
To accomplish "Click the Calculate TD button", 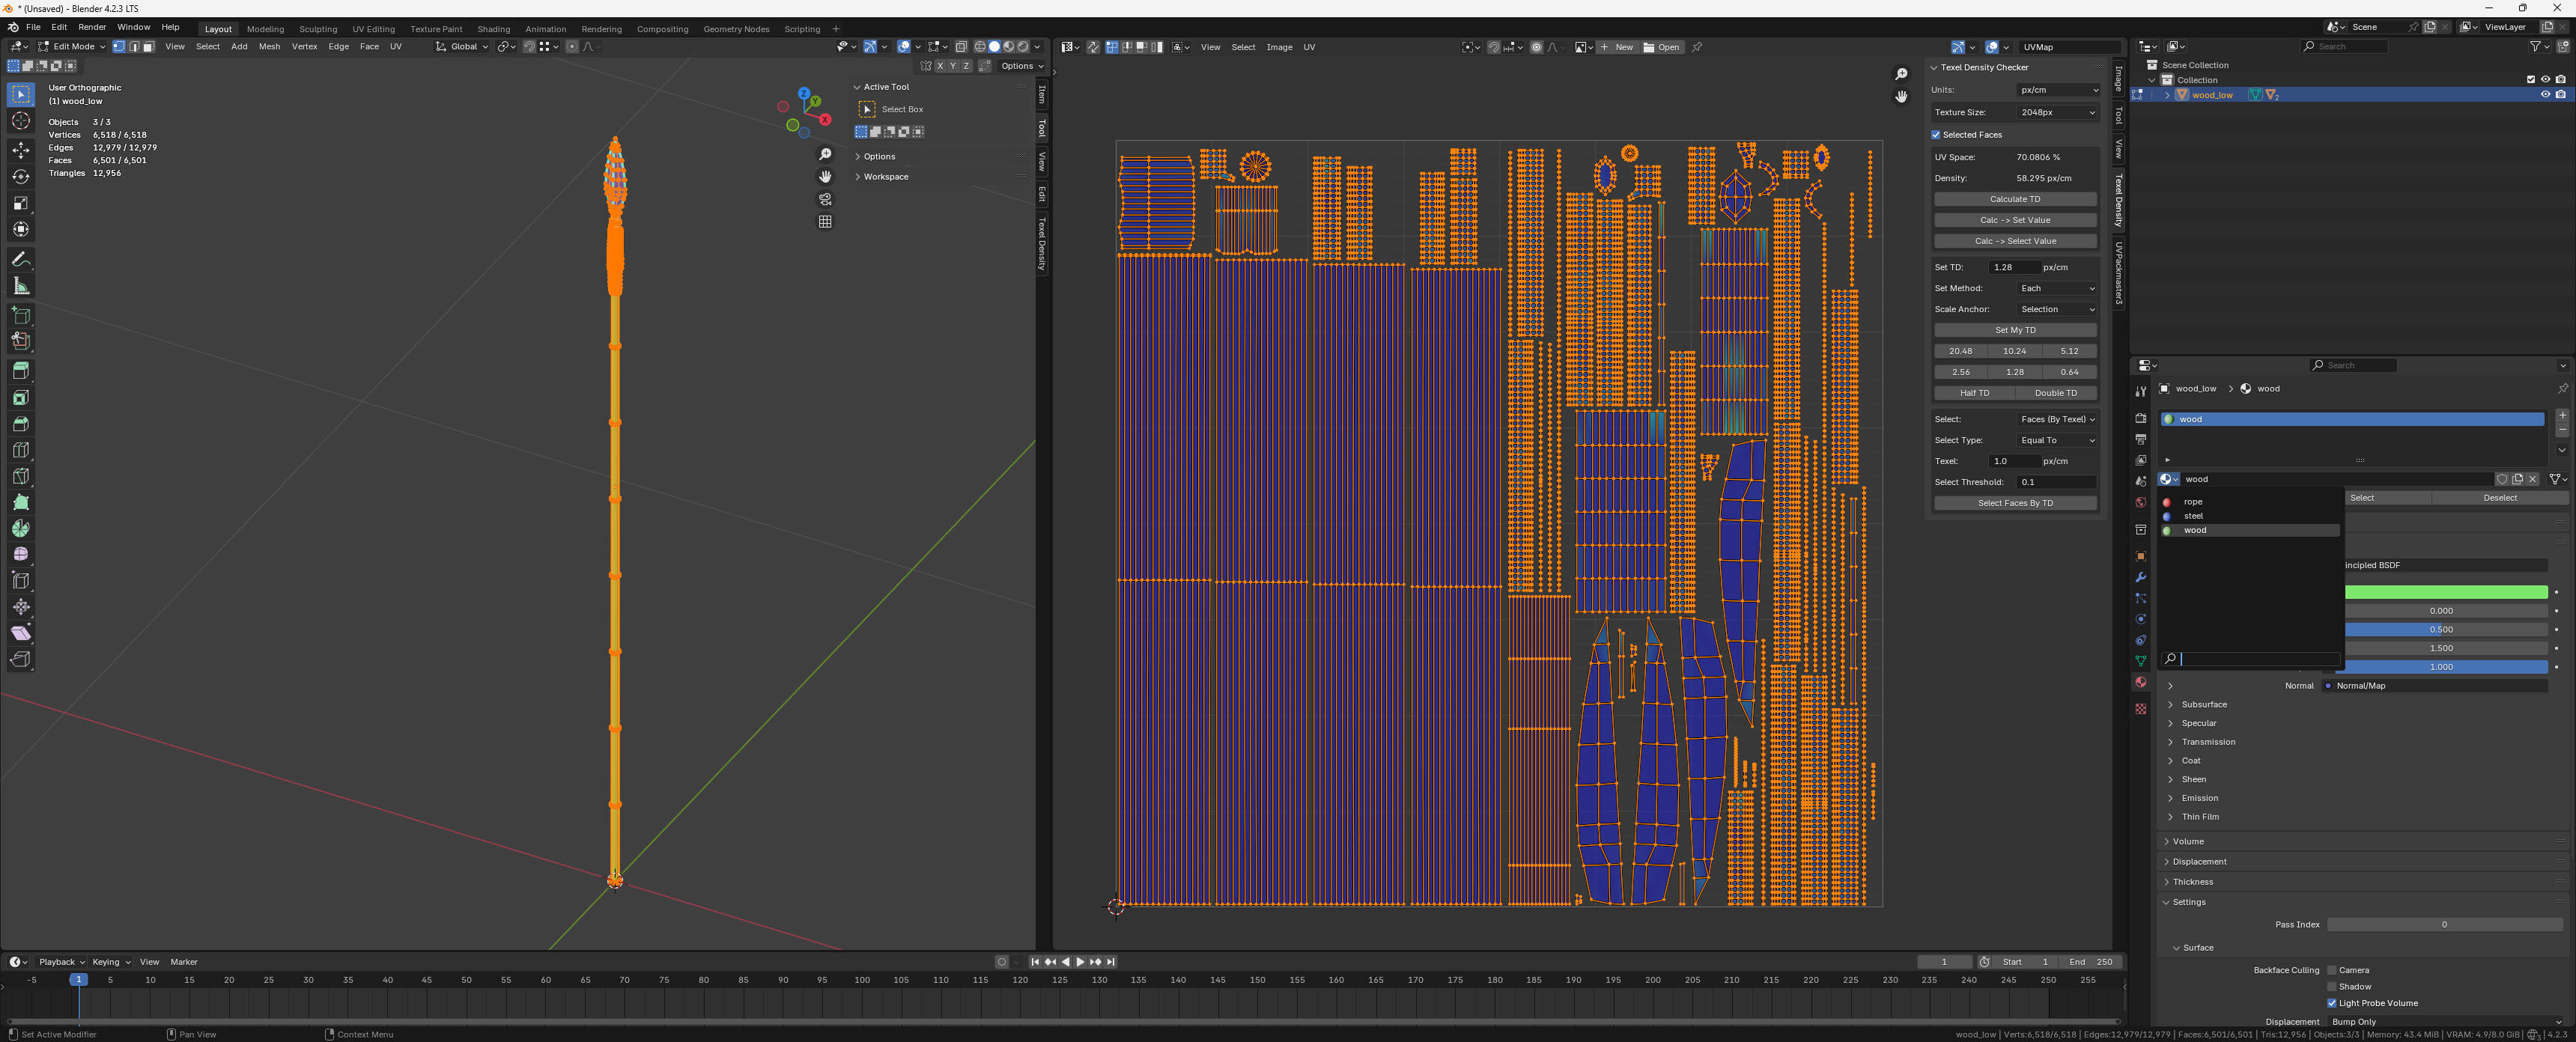I will coord(2014,199).
